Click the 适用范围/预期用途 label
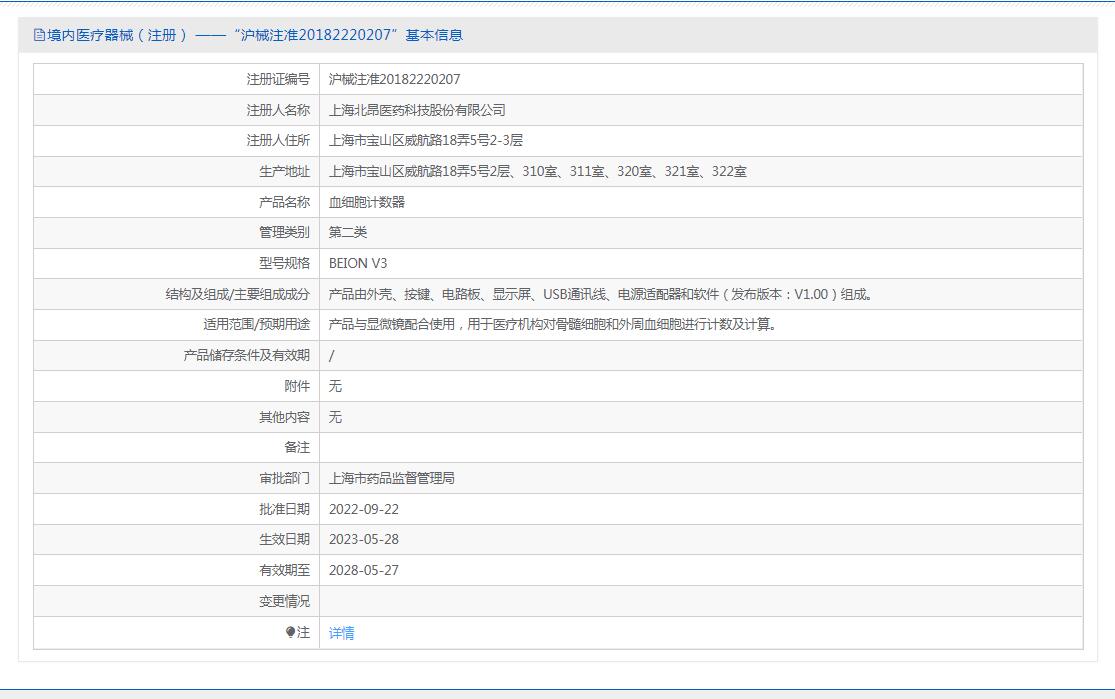This screenshot has height=699, width=1115. (x=257, y=324)
